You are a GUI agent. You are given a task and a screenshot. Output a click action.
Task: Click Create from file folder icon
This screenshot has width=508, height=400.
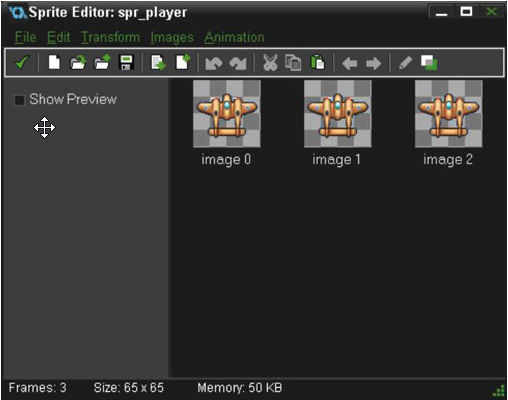78,63
